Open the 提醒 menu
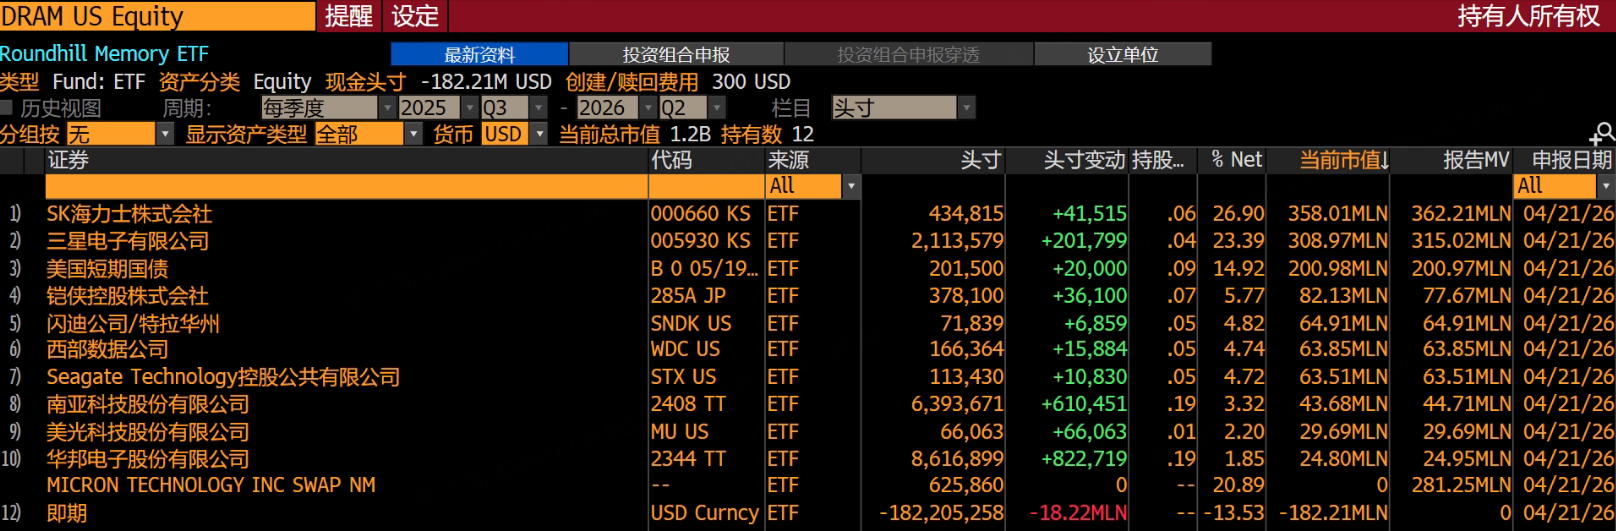This screenshot has height=531, width=1616. [349, 16]
